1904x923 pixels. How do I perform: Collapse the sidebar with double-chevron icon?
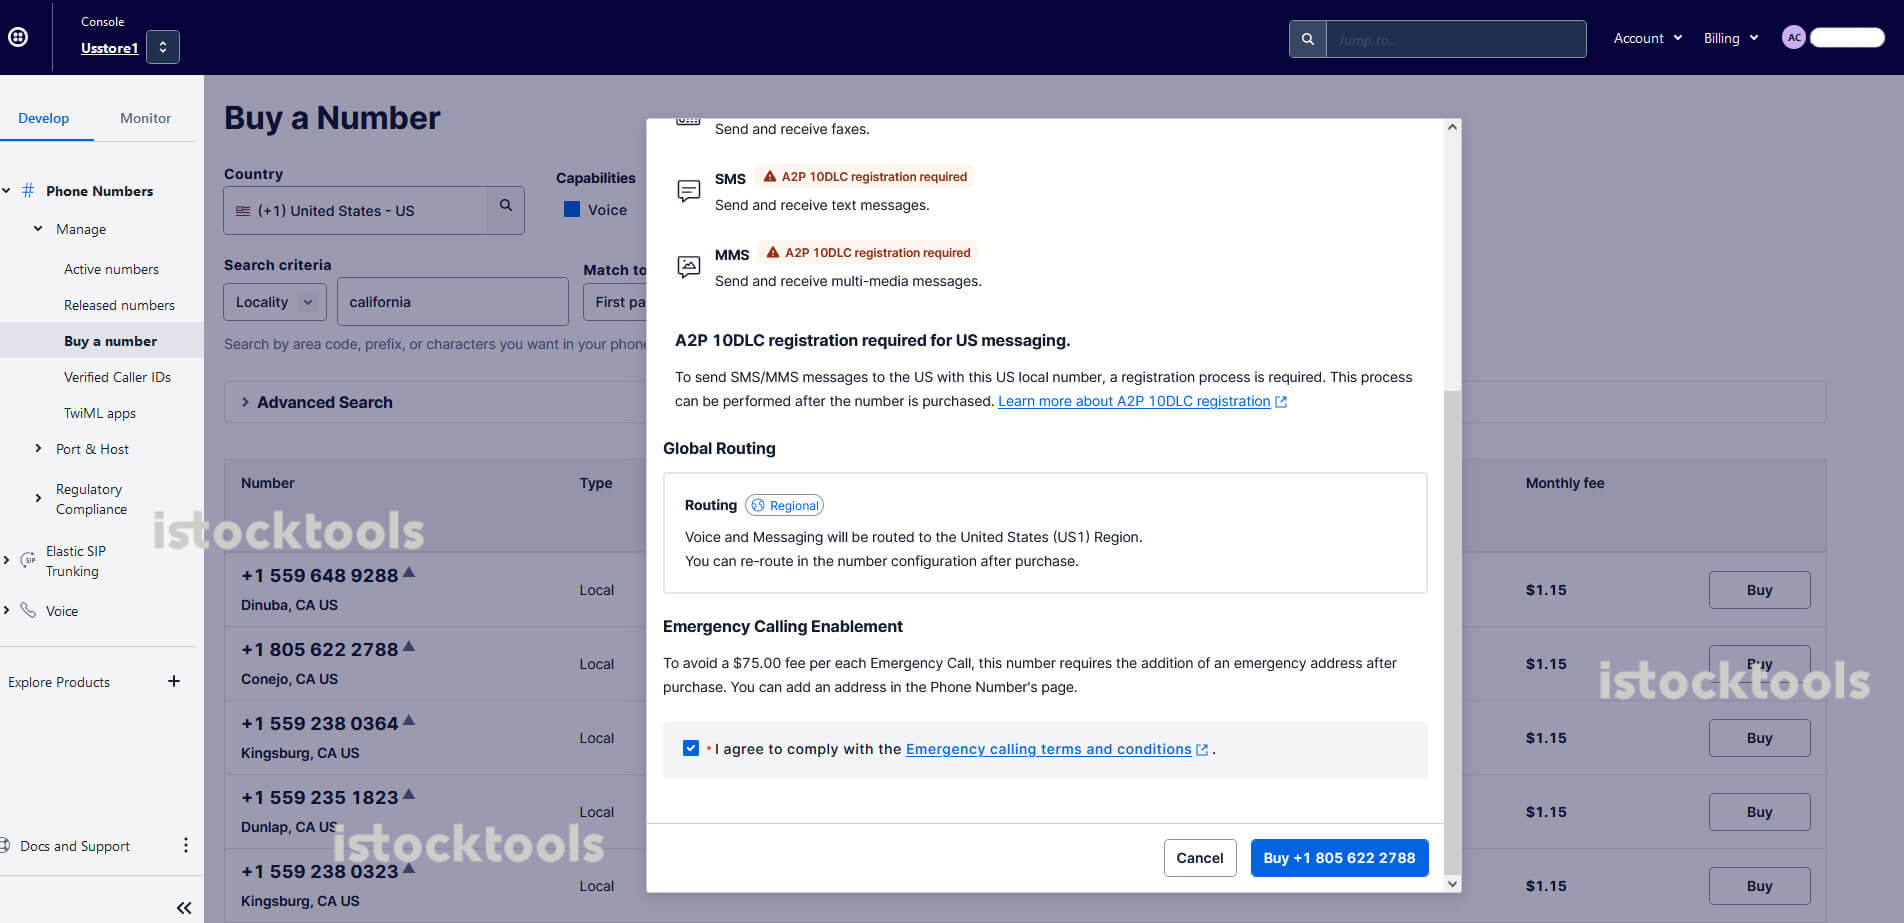coord(184,908)
